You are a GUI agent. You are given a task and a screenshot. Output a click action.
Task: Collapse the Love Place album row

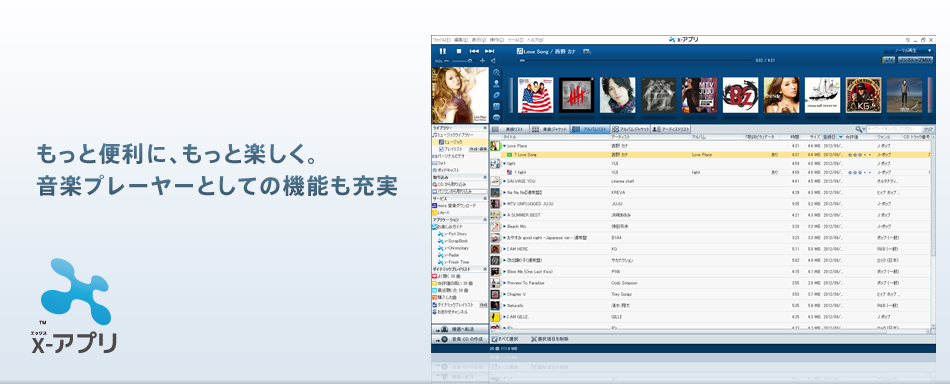(504, 146)
